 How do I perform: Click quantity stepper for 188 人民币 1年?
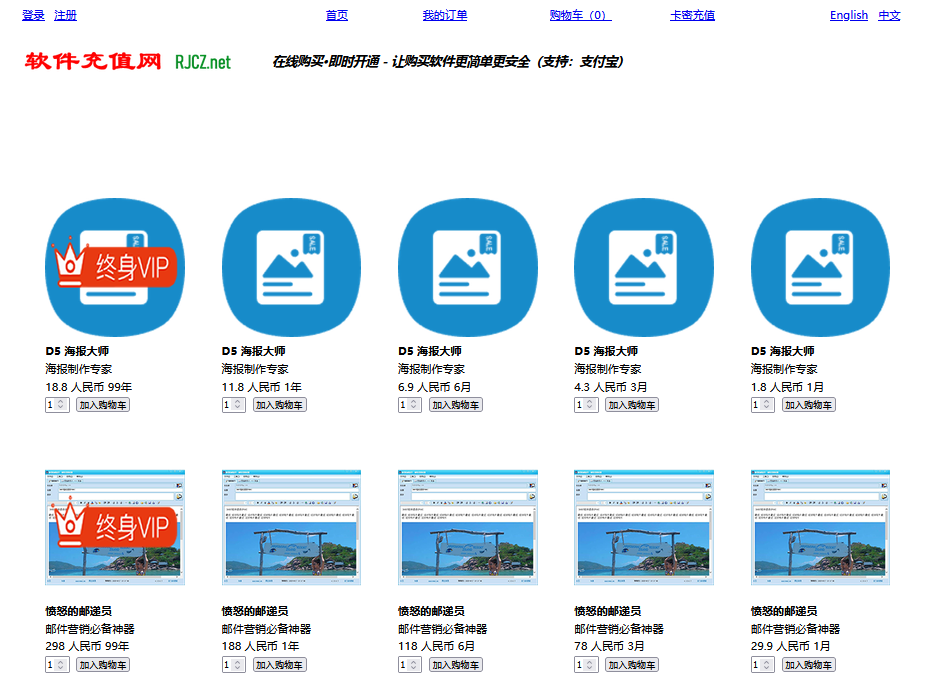[x=234, y=665]
